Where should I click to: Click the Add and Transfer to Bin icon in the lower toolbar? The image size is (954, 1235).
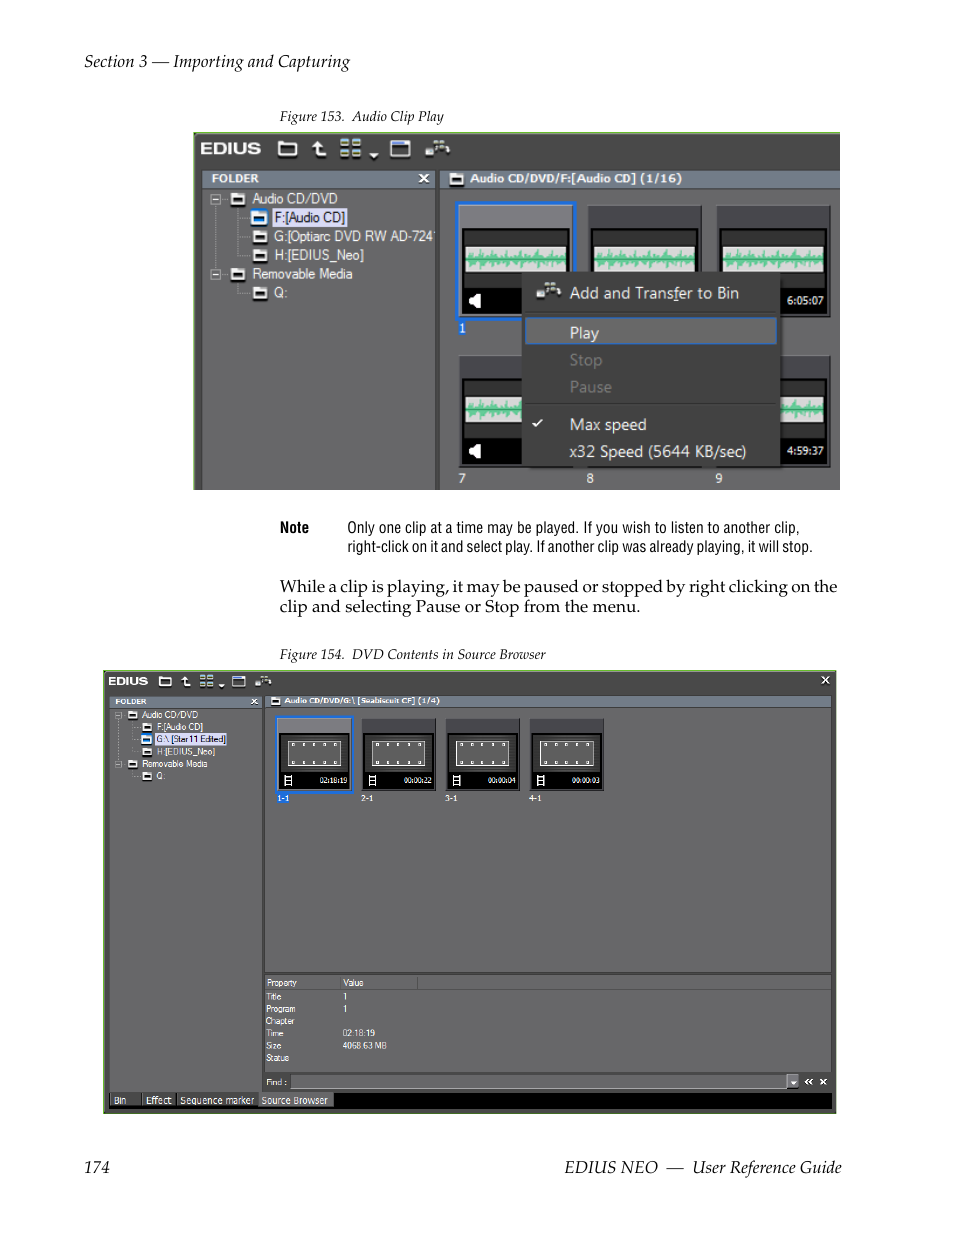point(263,682)
